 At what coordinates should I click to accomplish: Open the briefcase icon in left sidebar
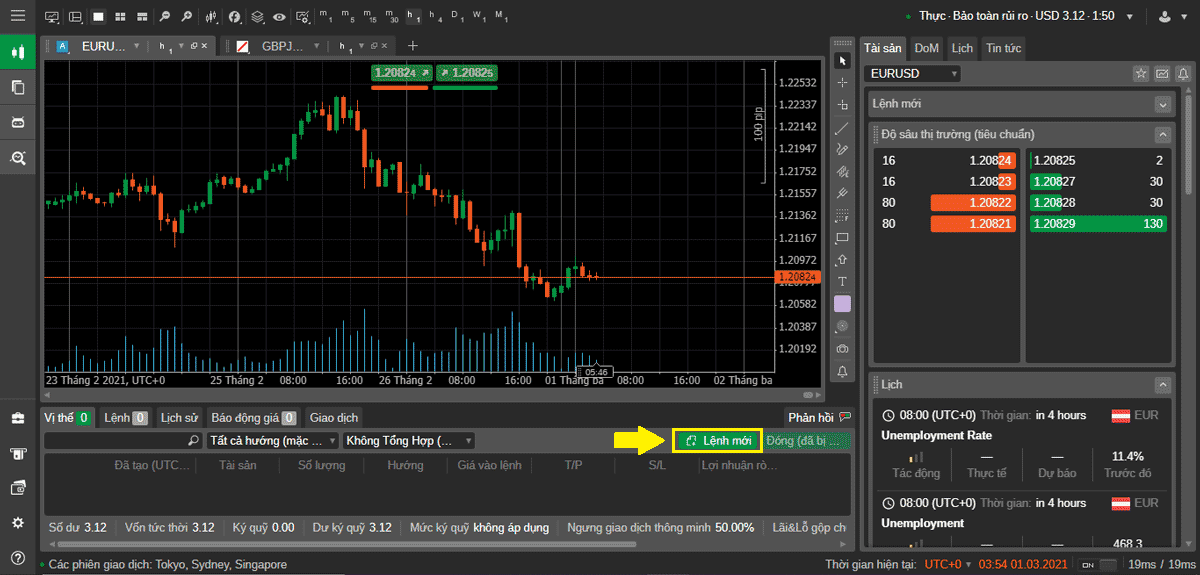point(17,417)
